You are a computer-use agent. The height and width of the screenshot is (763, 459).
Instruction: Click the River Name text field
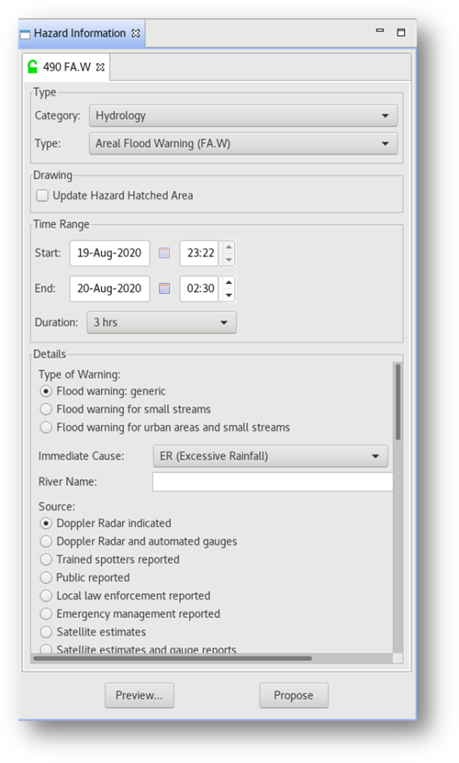pyautogui.click(x=273, y=482)
